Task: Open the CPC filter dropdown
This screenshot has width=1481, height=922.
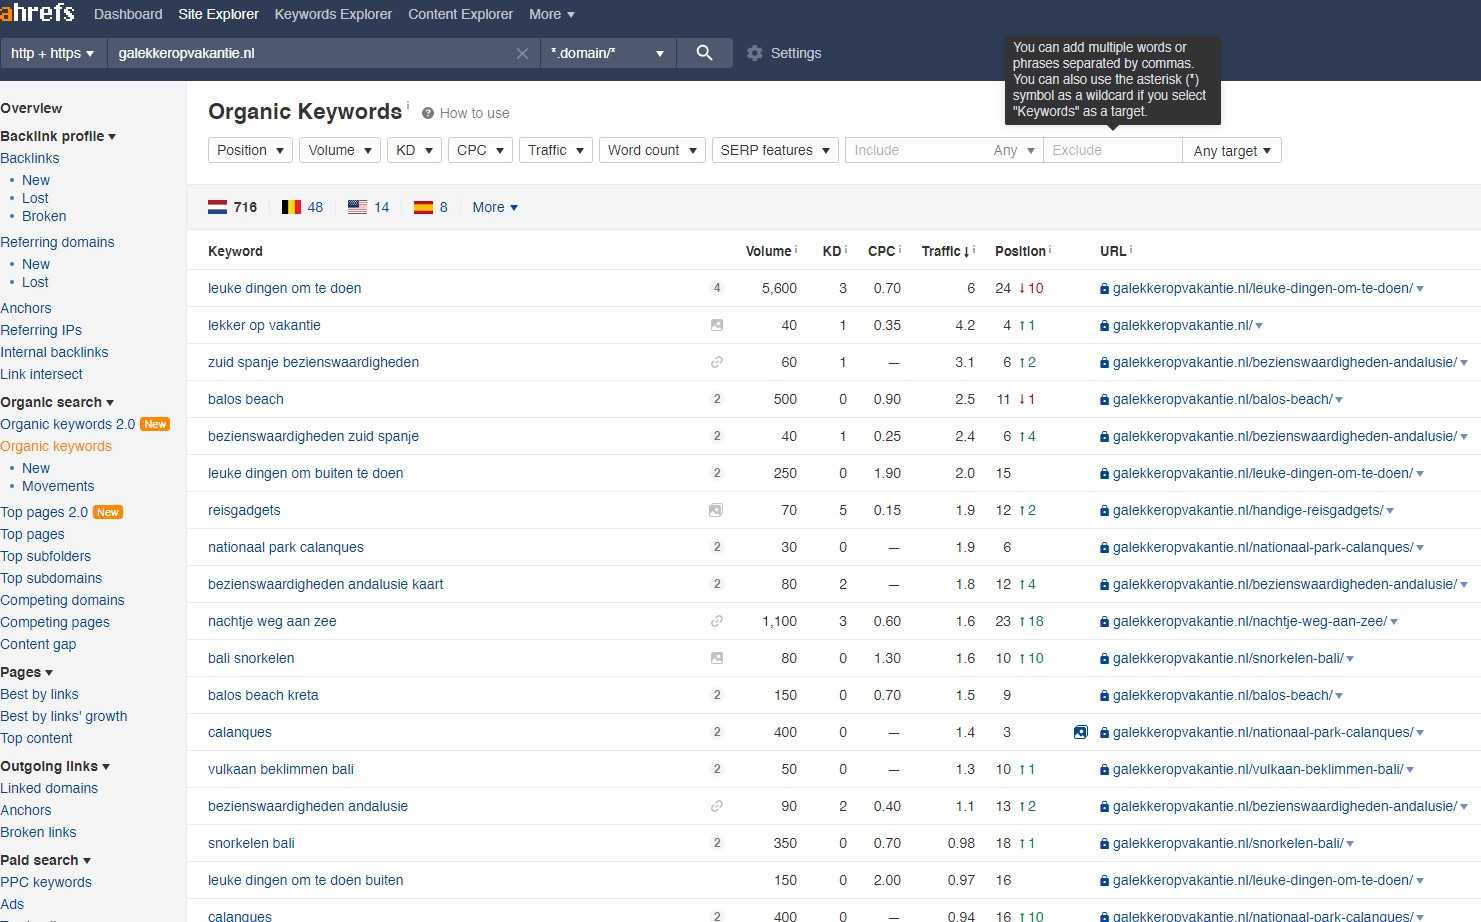Action: pos(480,150)
